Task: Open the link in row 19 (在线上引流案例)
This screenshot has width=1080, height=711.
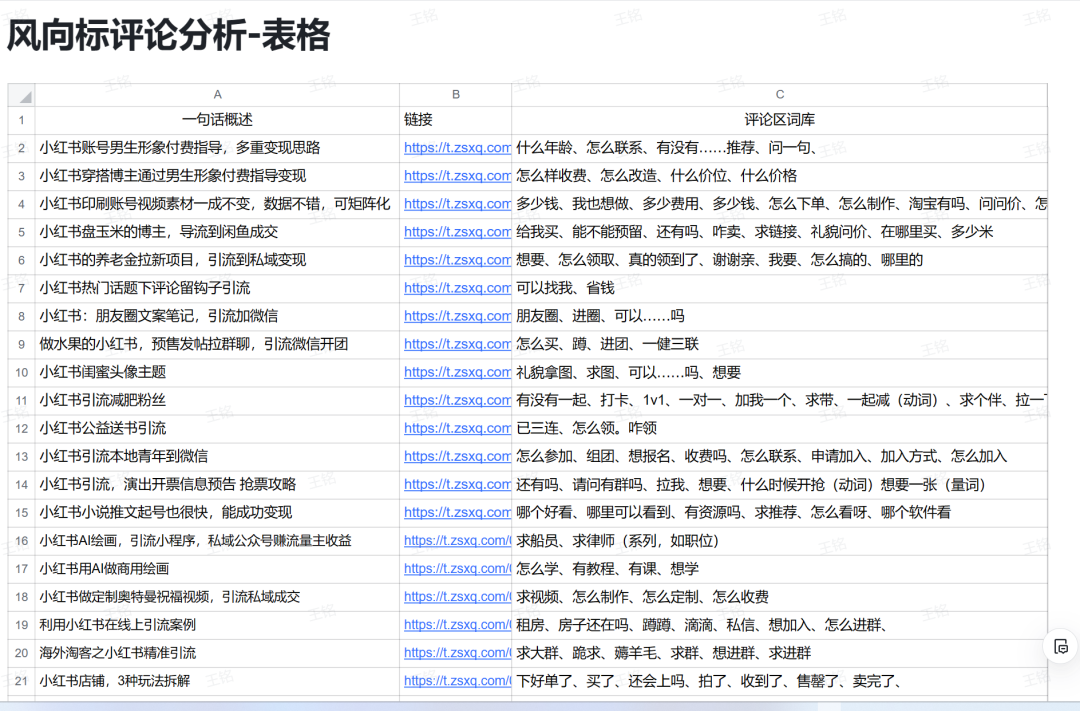Action: point(457,625)
